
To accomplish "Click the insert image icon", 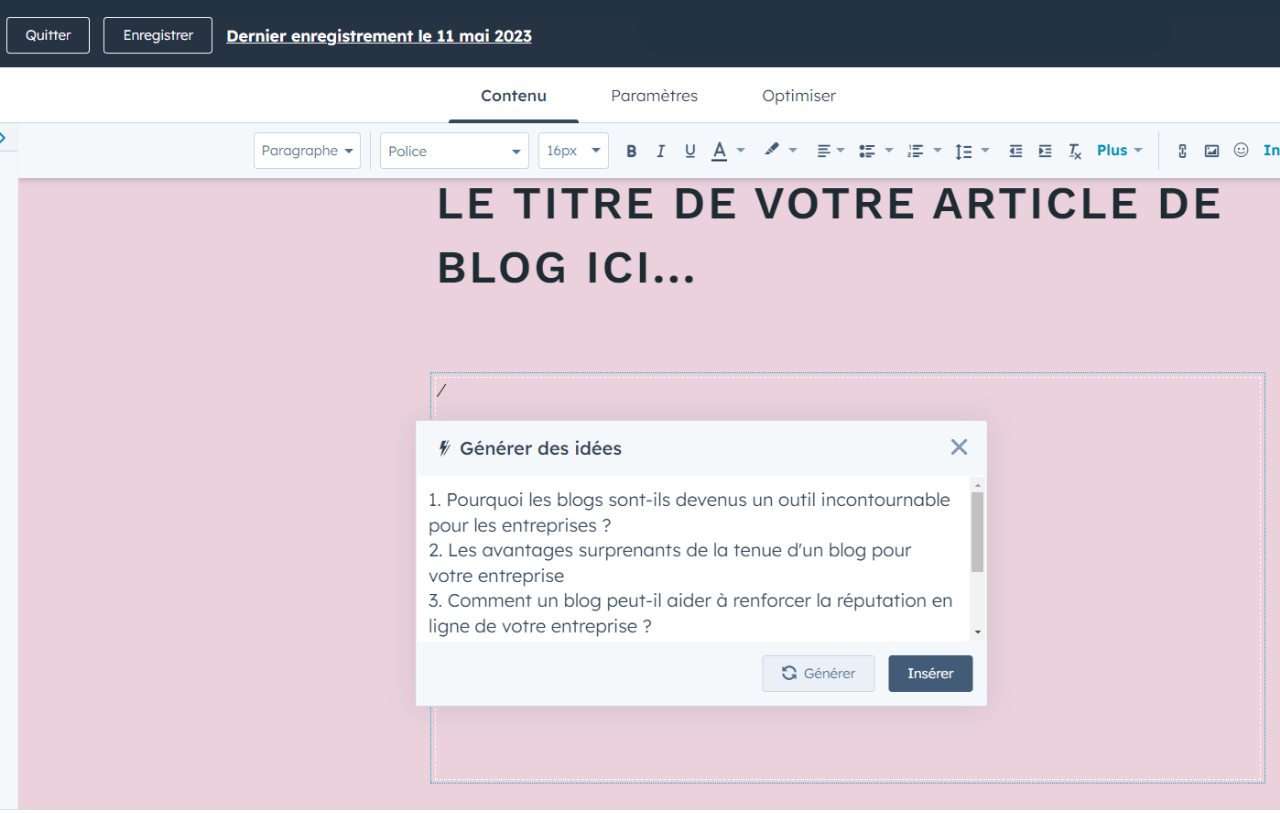I will click(1212, 151).
